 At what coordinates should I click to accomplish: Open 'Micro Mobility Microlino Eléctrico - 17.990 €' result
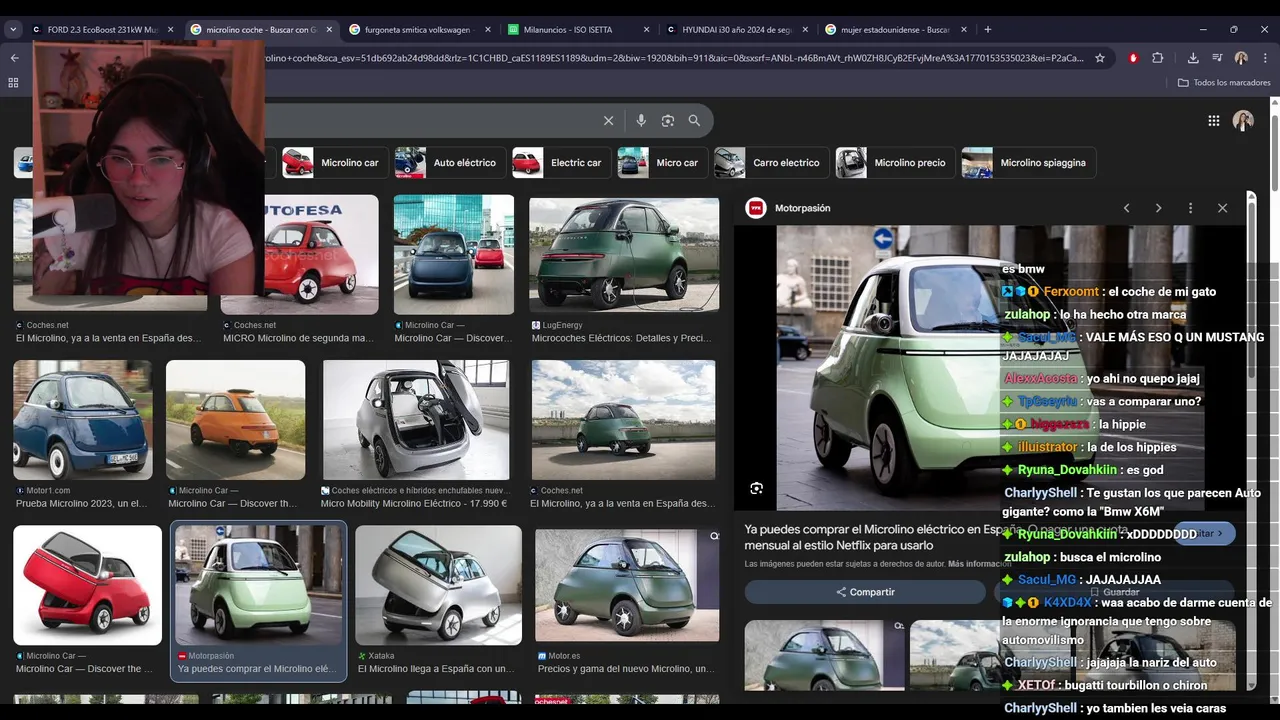tap(414, 503)
